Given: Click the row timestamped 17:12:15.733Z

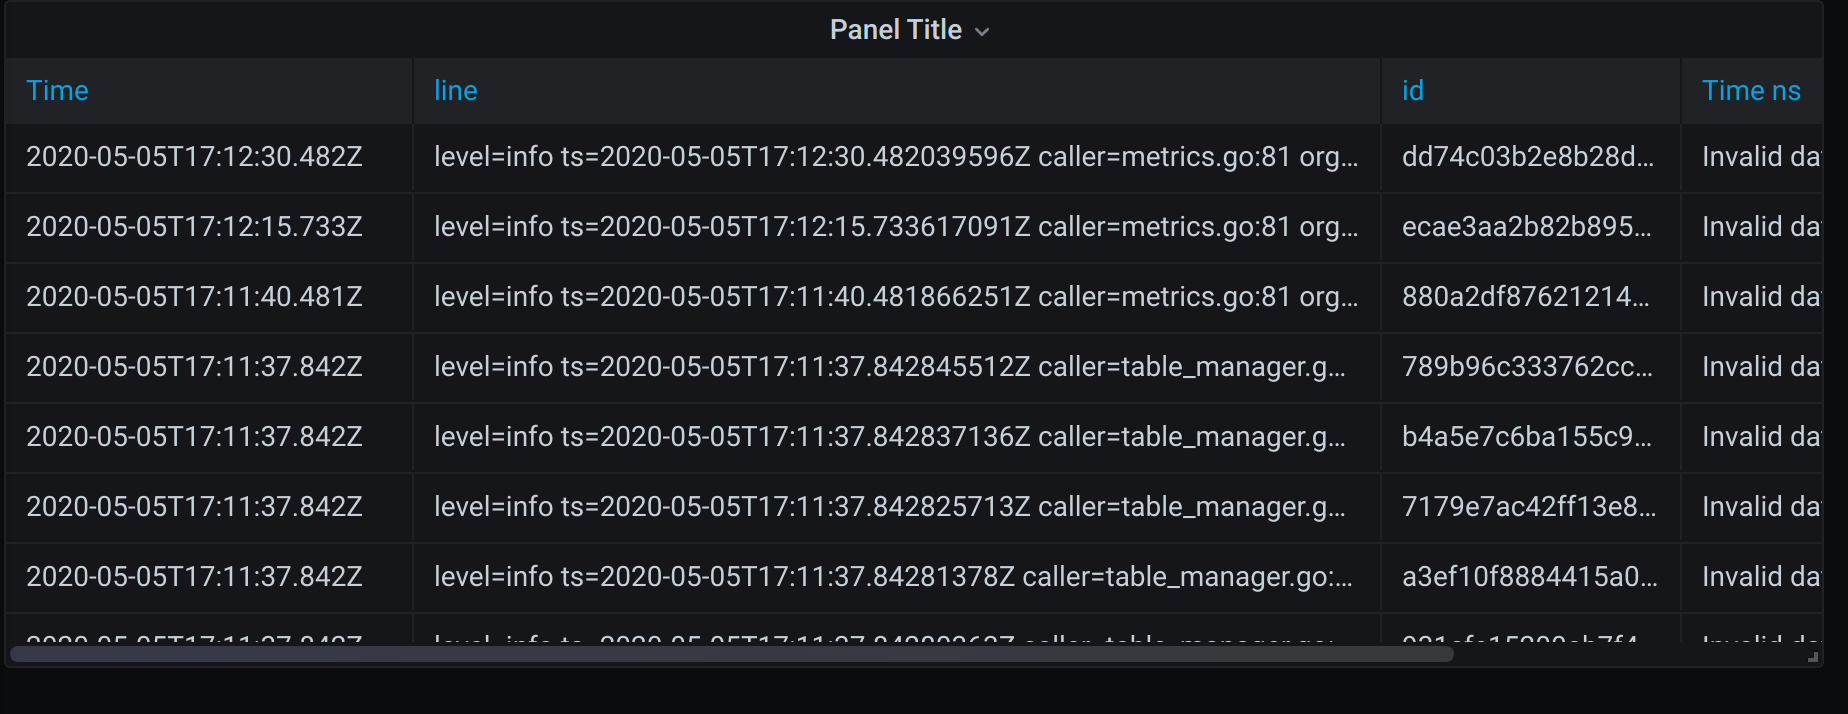Looking at the screenshot, I should [195, 227].
